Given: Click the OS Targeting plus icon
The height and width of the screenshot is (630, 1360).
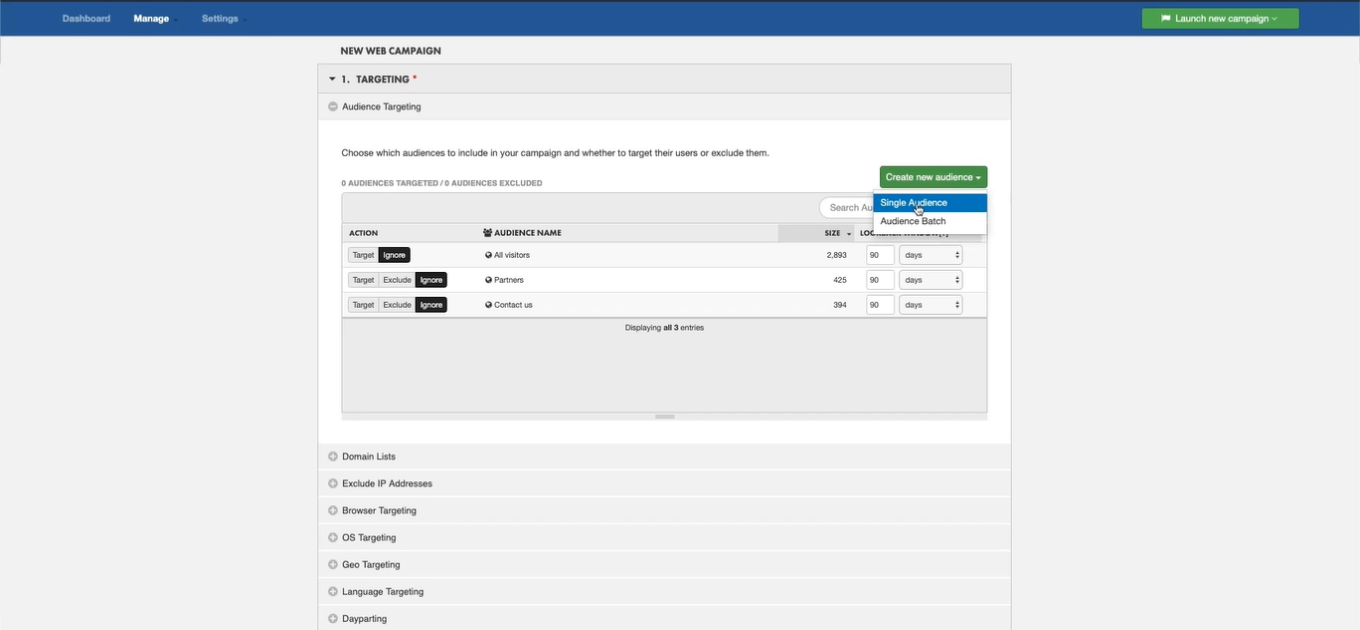Looking at the screenshot, I should 333,538.
